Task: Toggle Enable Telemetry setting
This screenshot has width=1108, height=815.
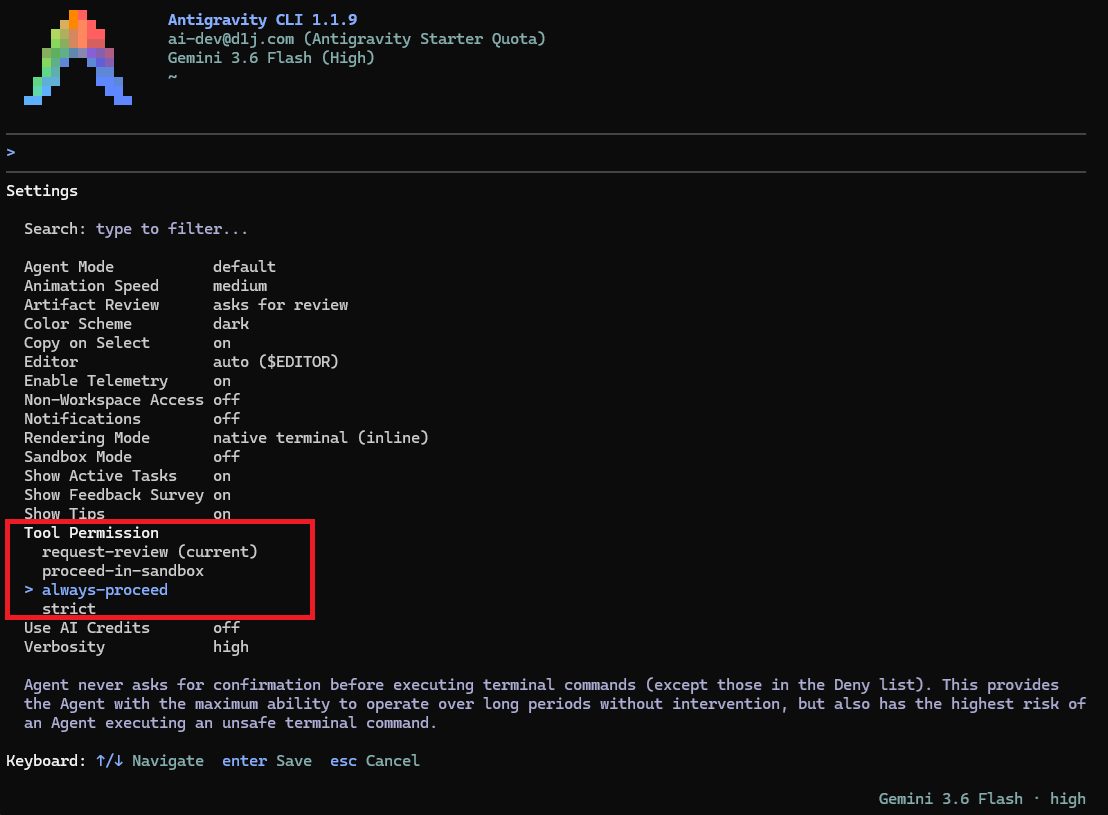Action: click(127, 381)
